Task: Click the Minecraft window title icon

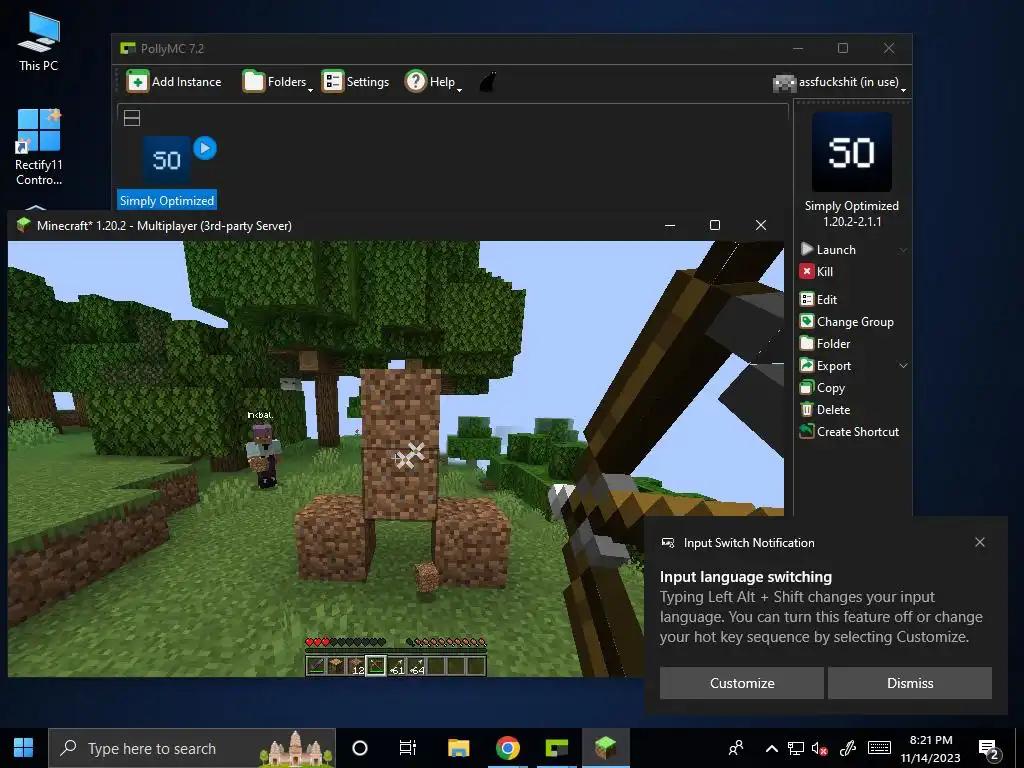Action: [24, 225]
